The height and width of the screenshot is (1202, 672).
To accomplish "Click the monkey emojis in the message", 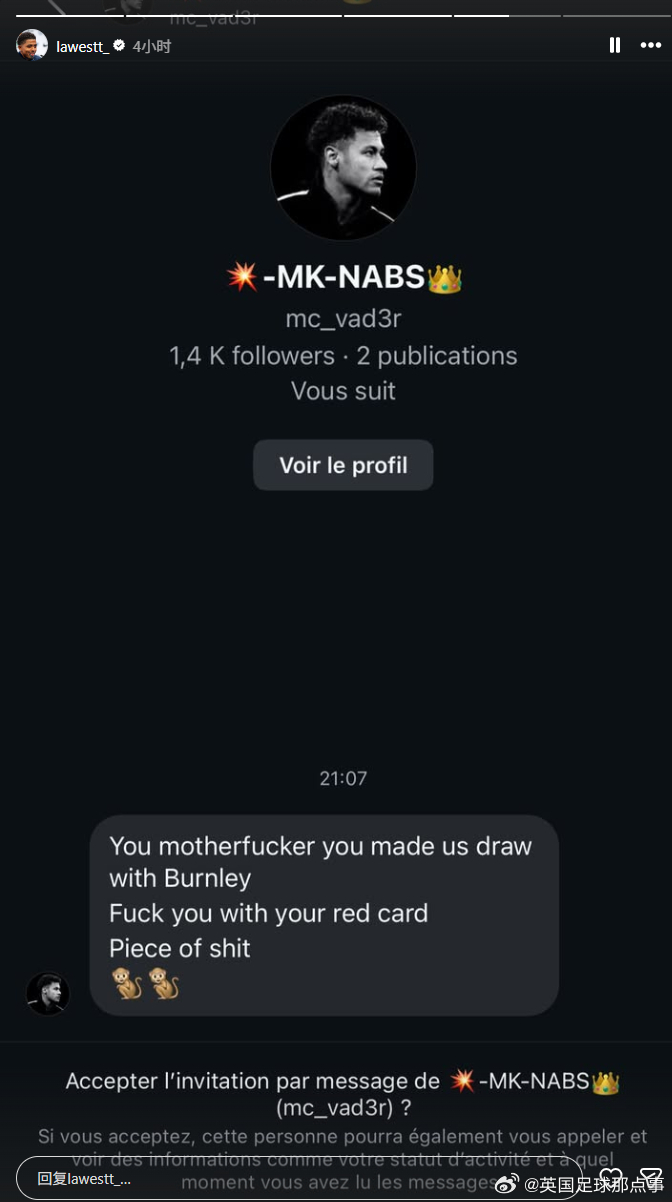I will pyautogui.click(x=145, y=983).
